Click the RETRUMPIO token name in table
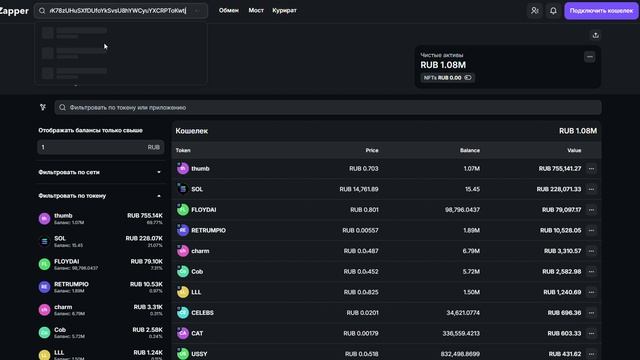 coord(208,230)
